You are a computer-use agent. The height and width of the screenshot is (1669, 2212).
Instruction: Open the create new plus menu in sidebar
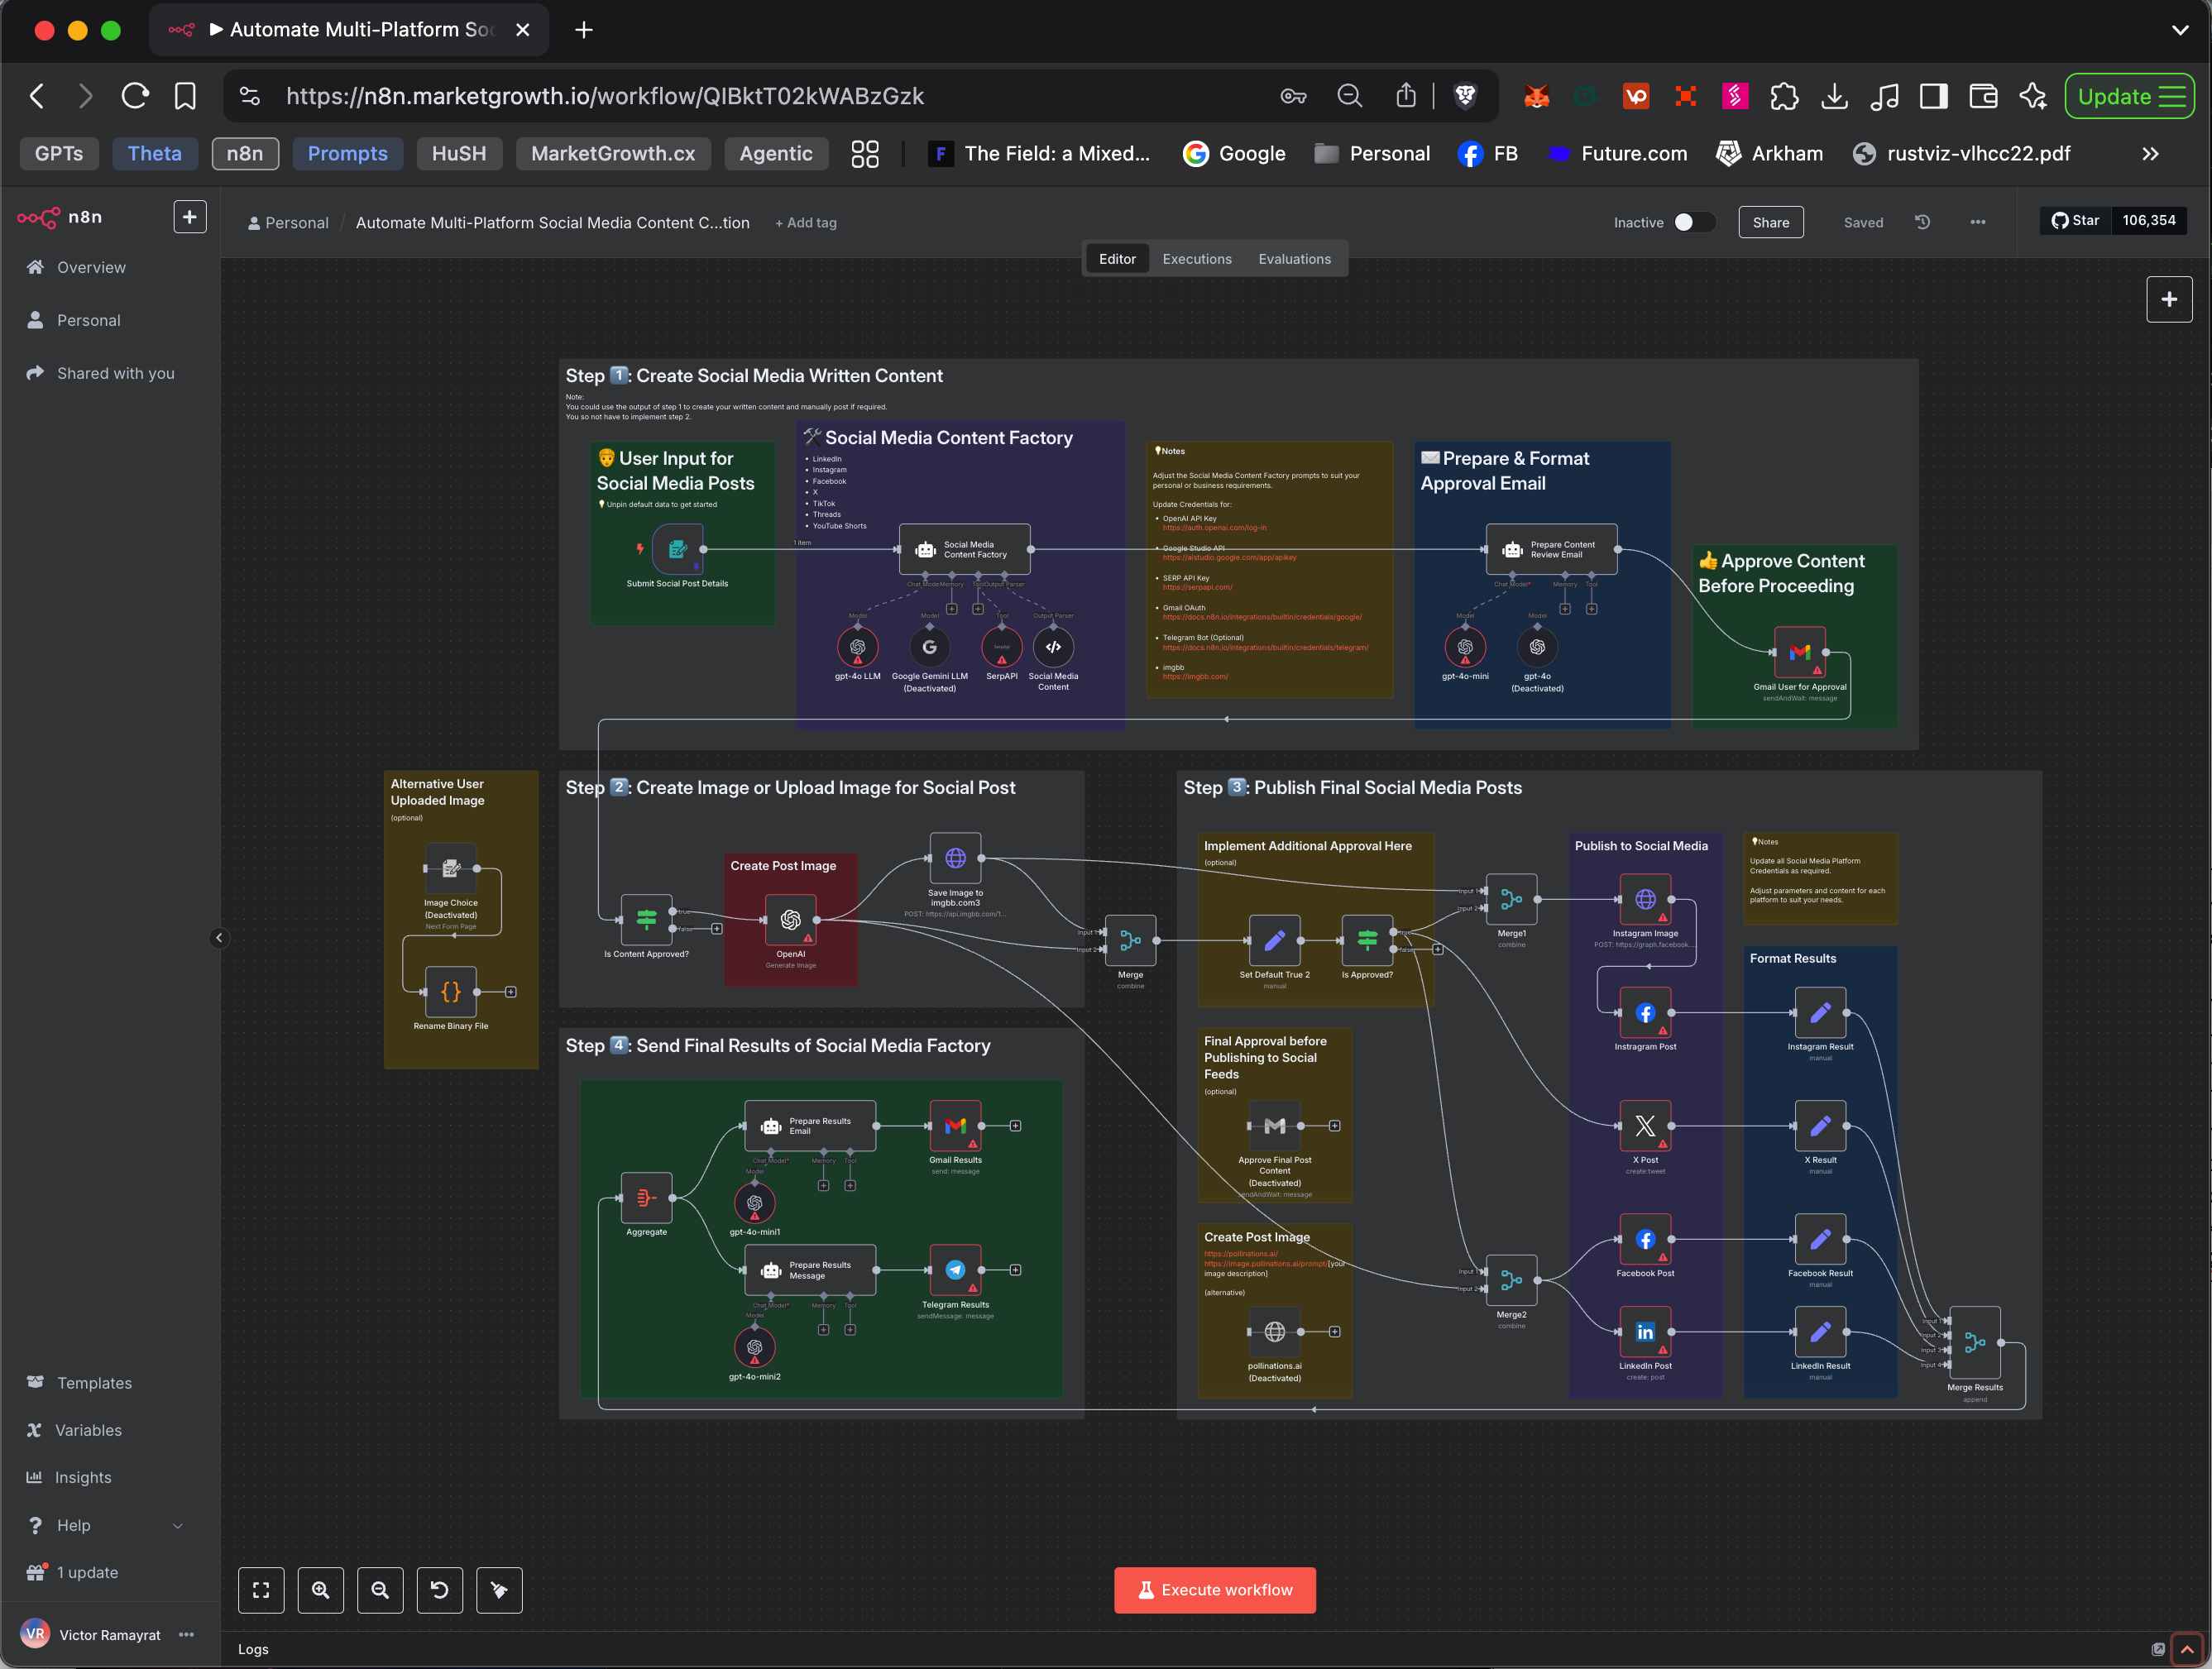[190, 217]
